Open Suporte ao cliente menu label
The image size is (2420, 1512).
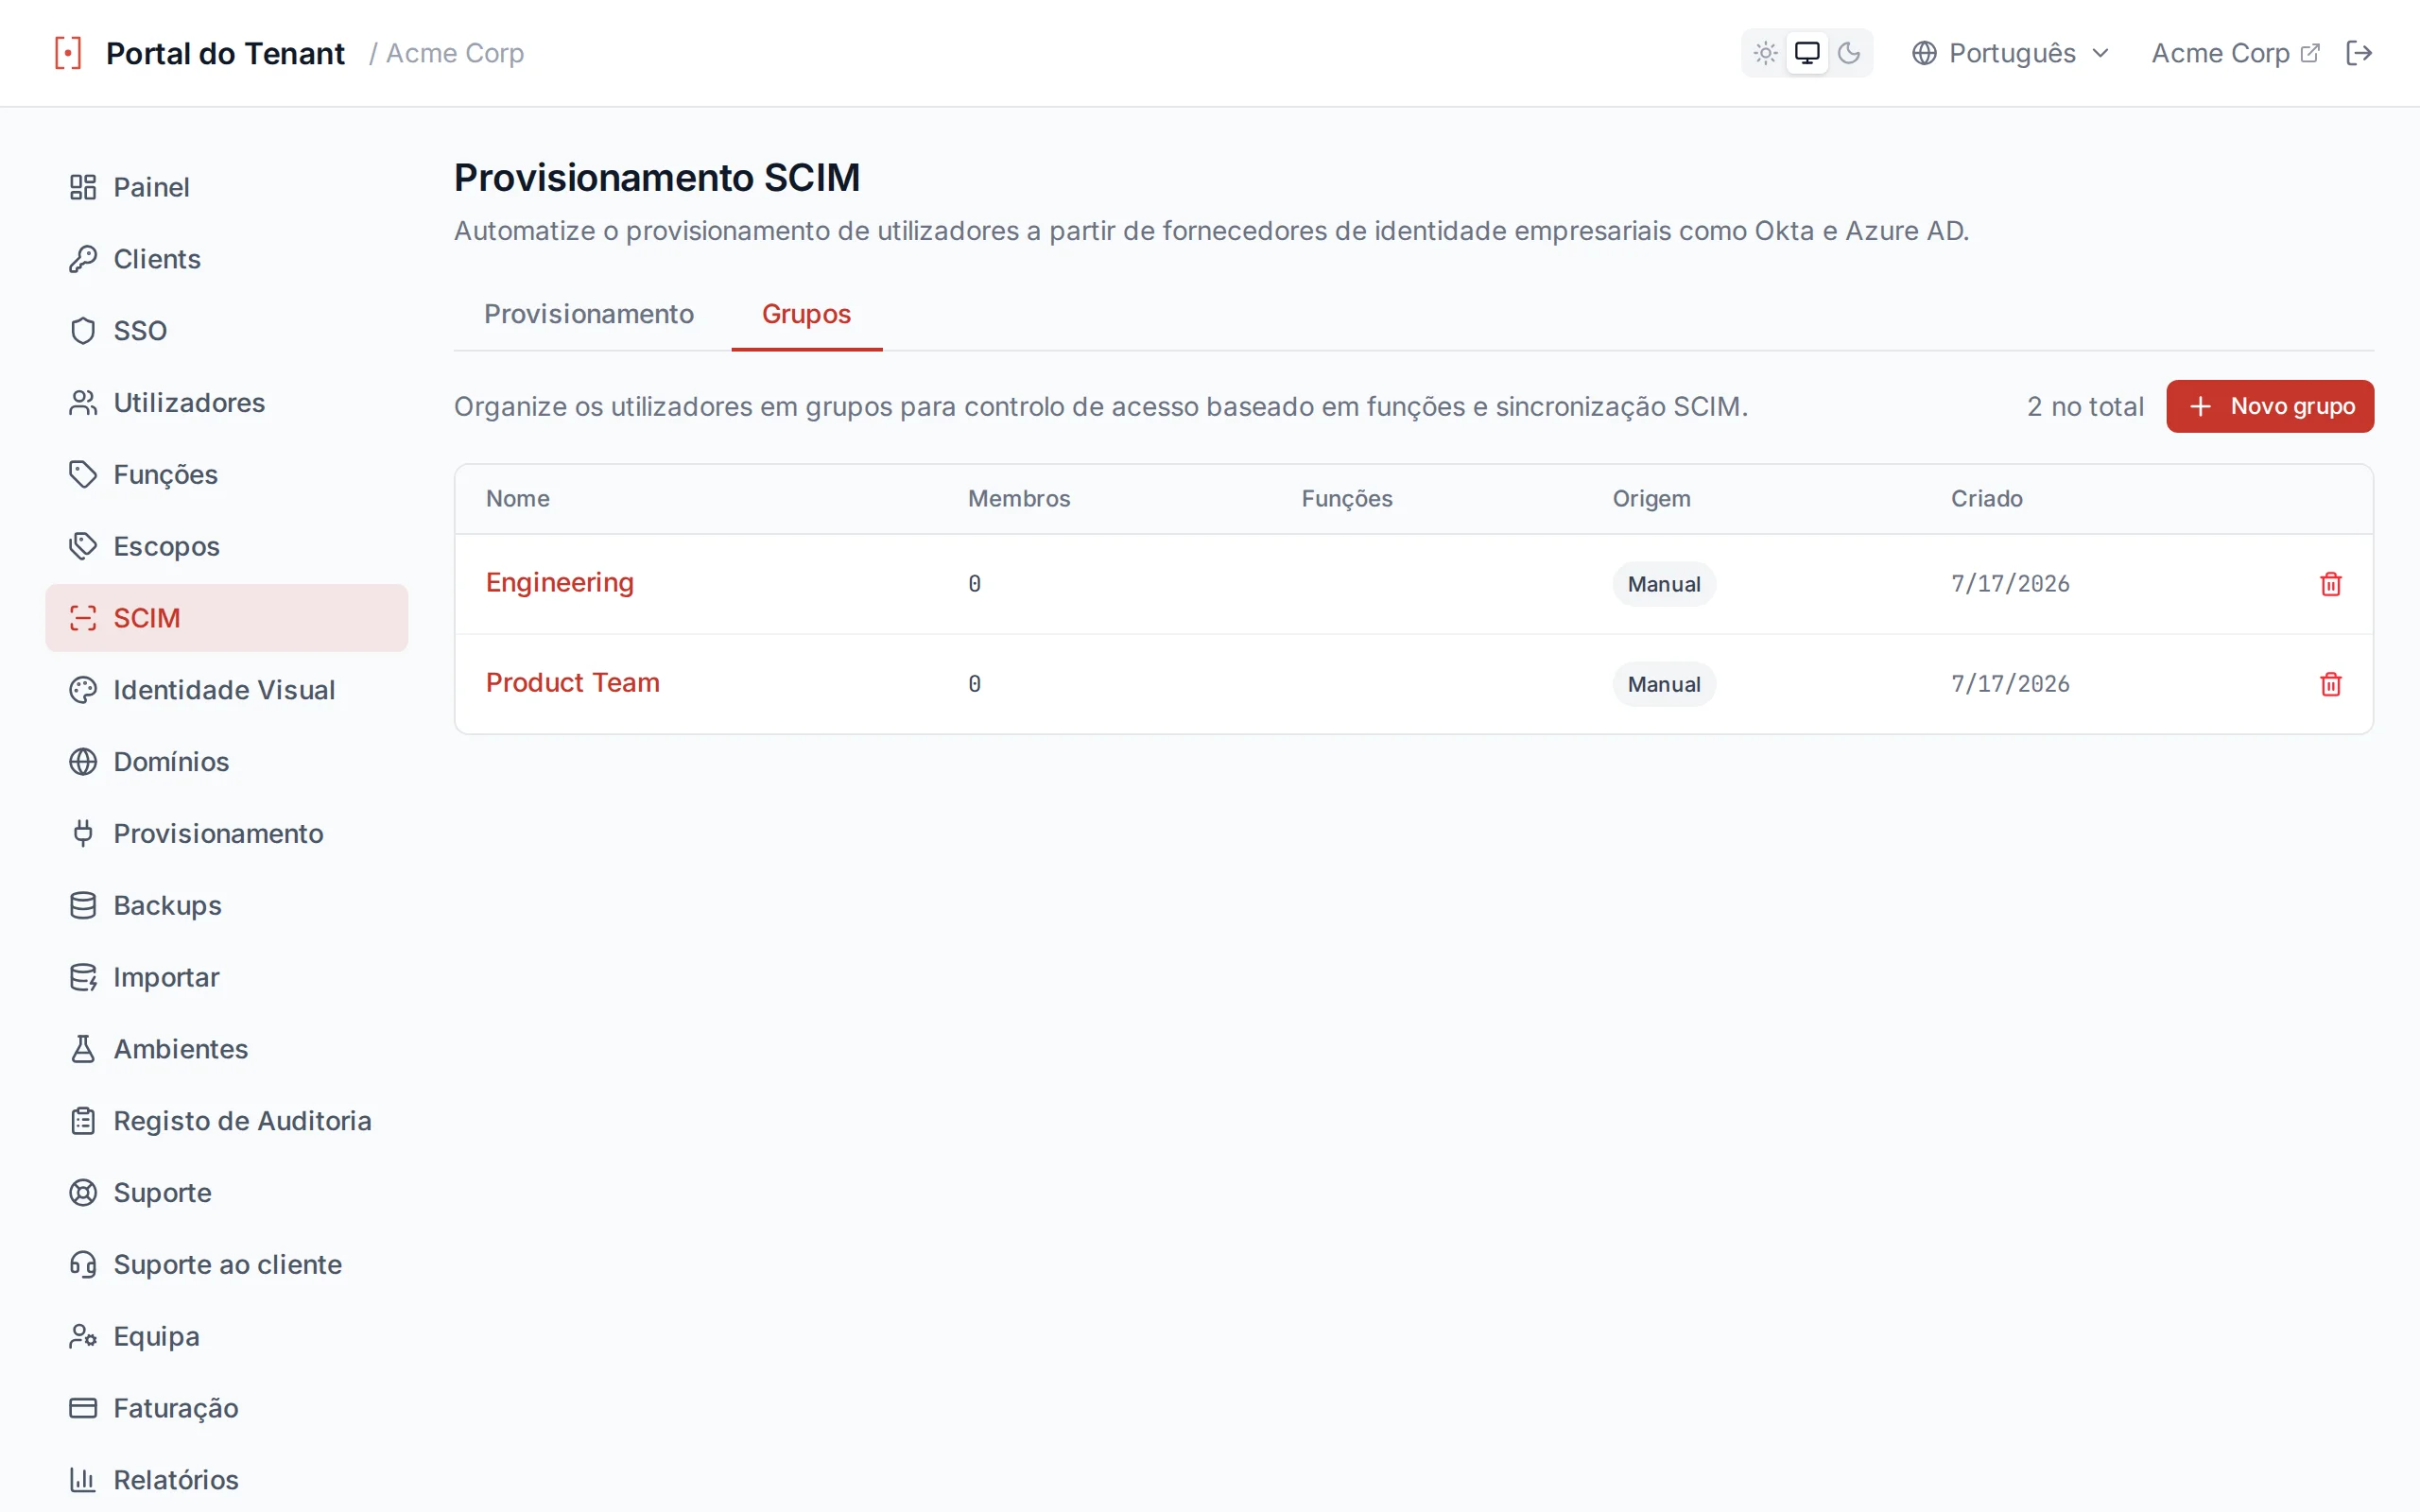pyautogui.click(x=228, y=1265)
